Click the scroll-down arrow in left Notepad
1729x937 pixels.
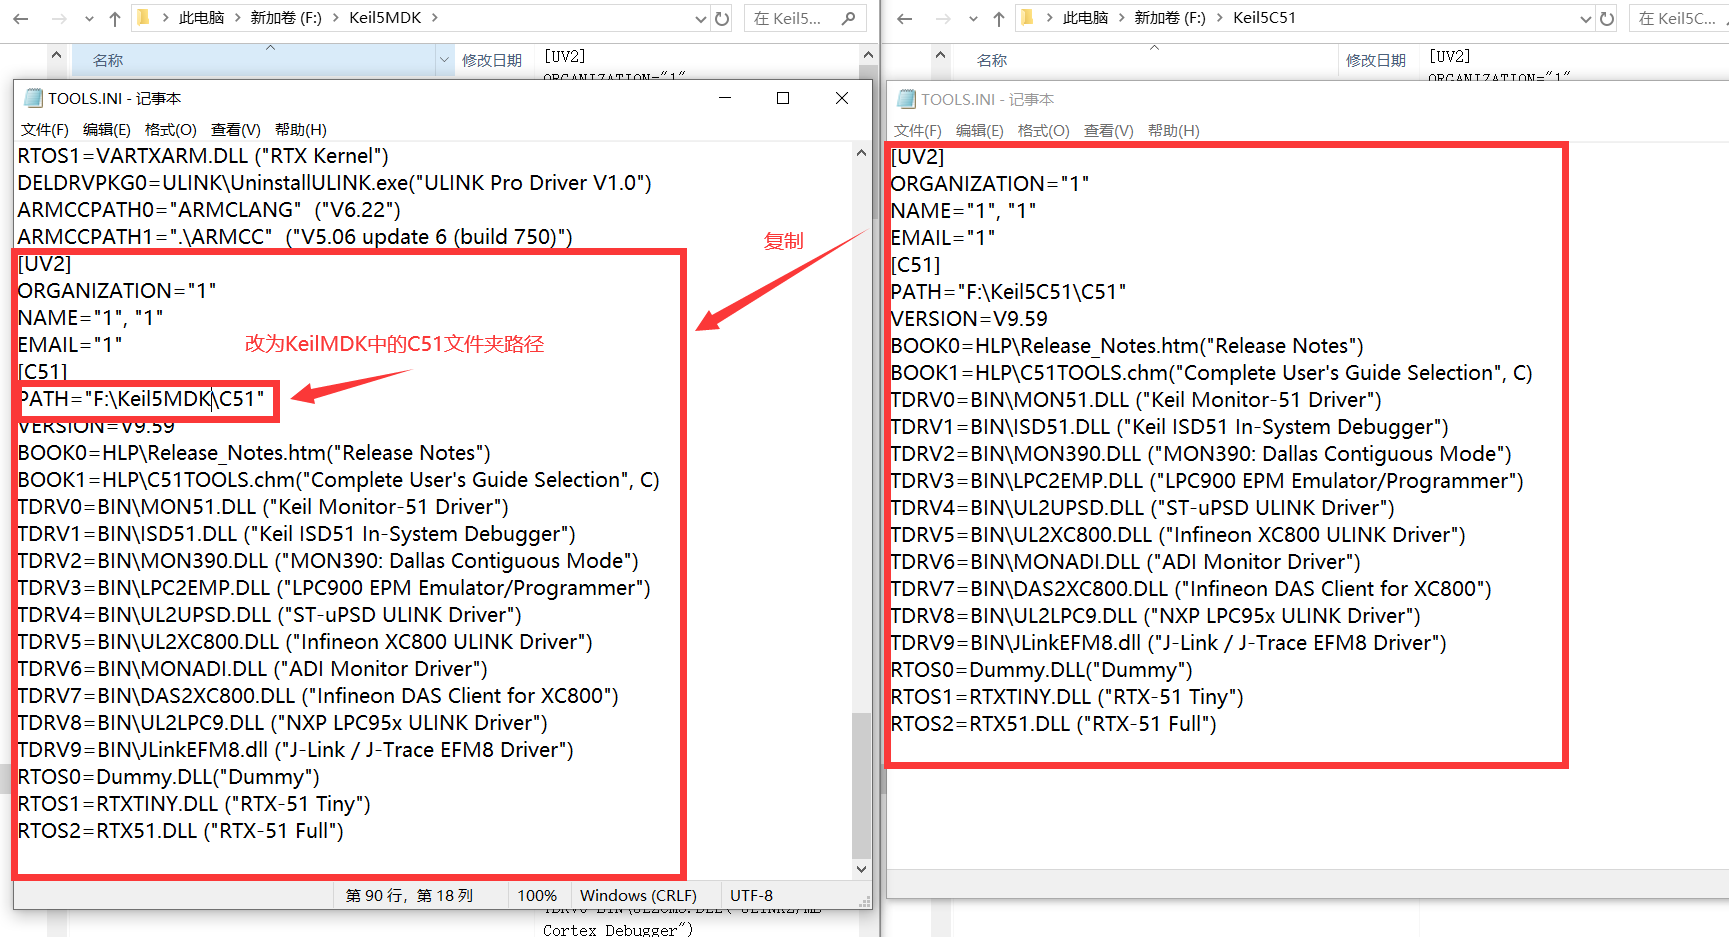click(861, 869)
